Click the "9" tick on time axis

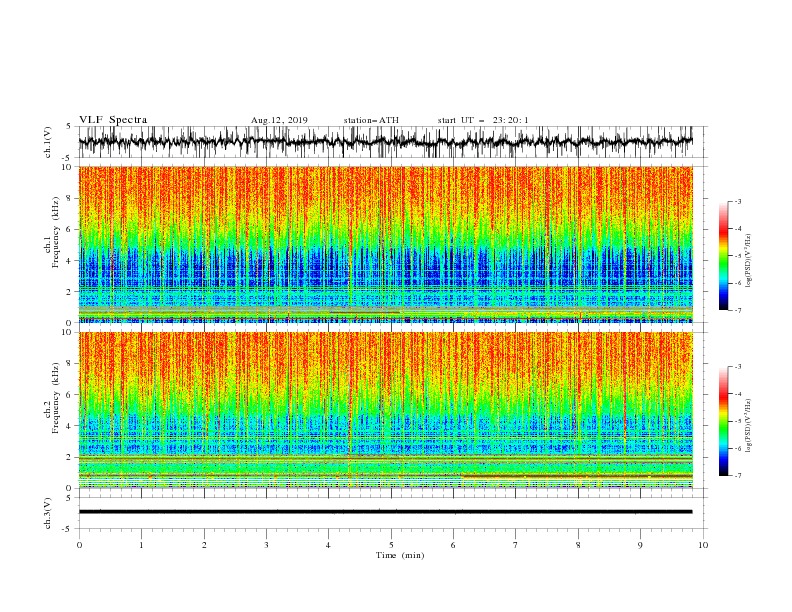(640, 545)
